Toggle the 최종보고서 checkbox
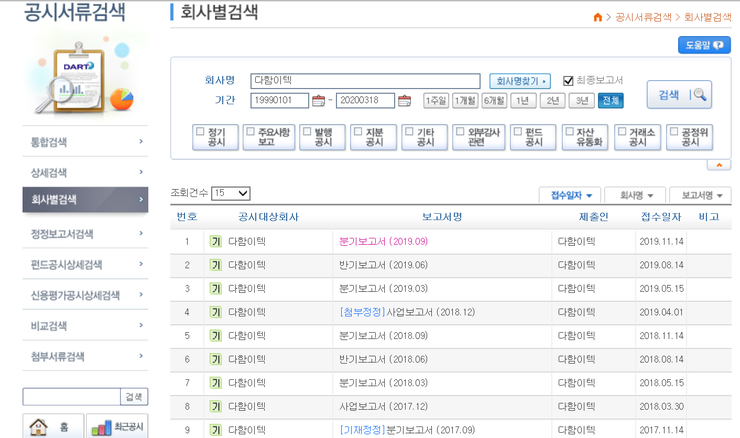Screen dimensions: 740x438 pyautogui.click(x=568, y=81)
